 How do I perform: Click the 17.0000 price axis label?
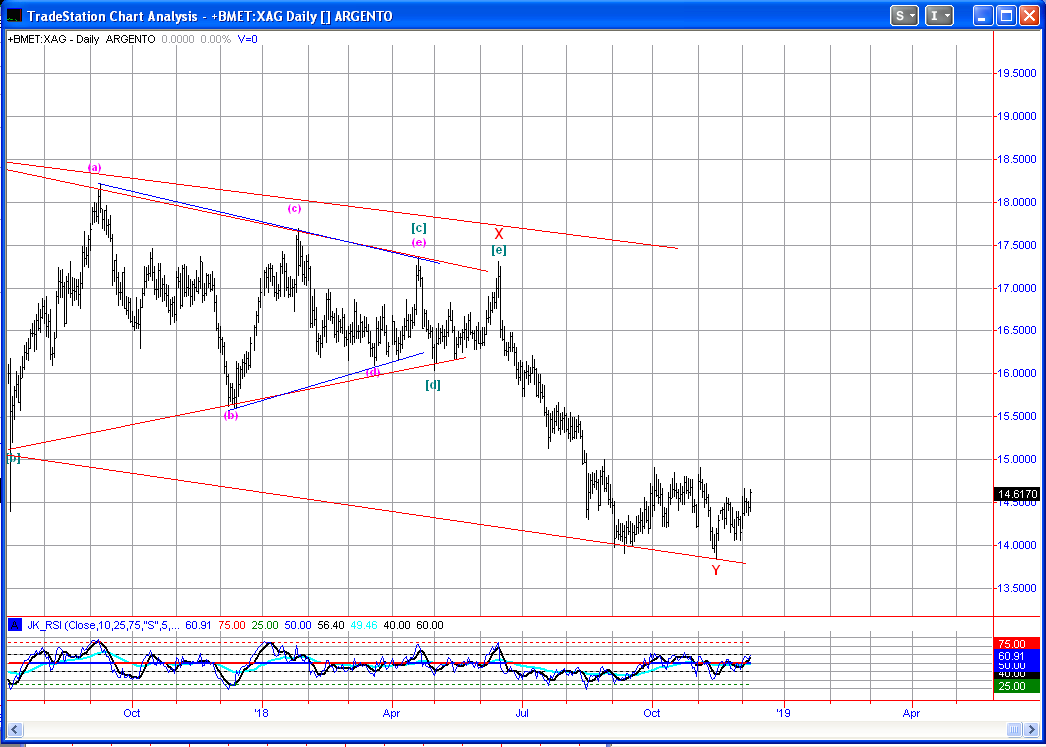pos(1017,288)
